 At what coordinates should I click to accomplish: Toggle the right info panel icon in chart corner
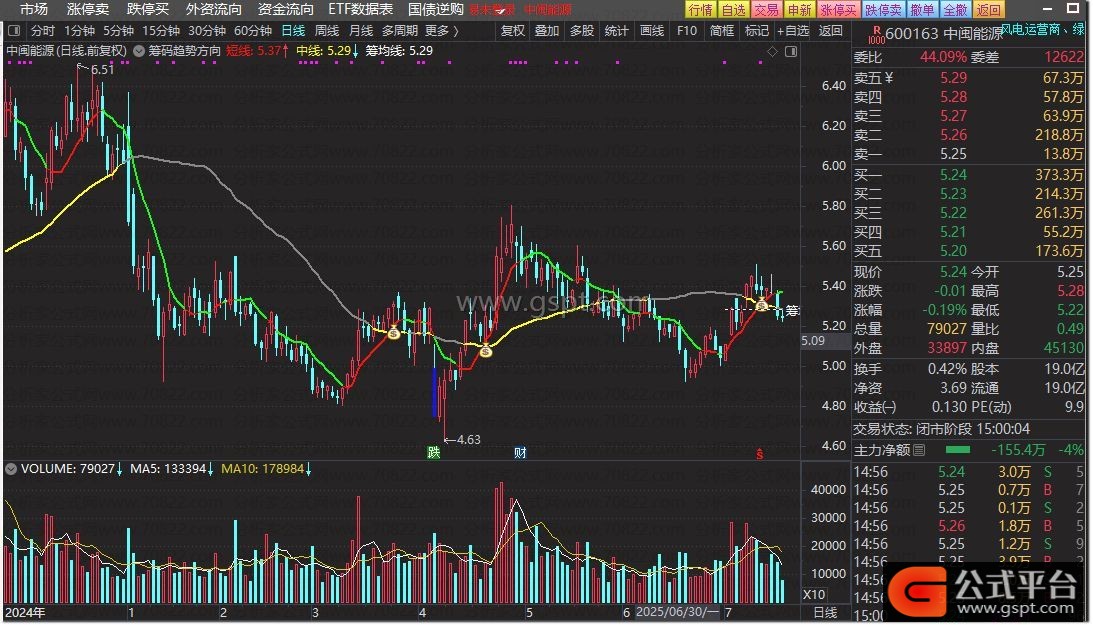tap(790, 52)
